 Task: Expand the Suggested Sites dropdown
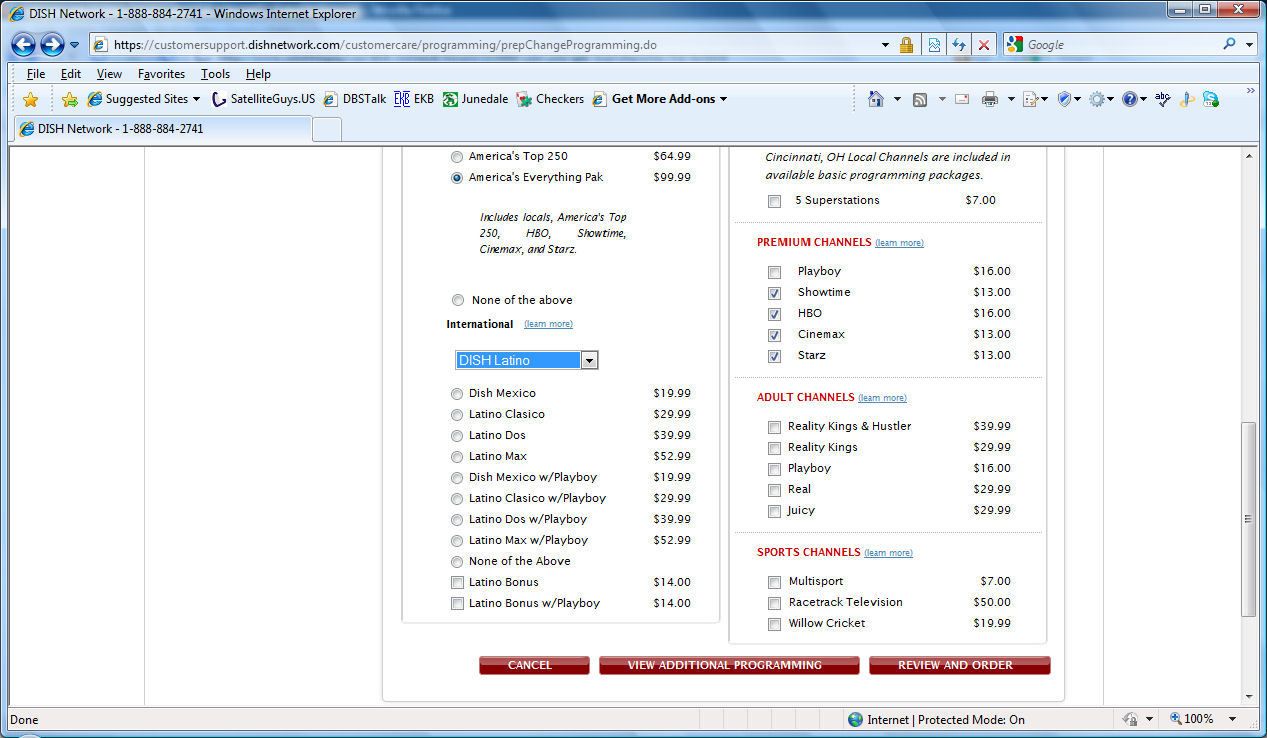point(196,99)
